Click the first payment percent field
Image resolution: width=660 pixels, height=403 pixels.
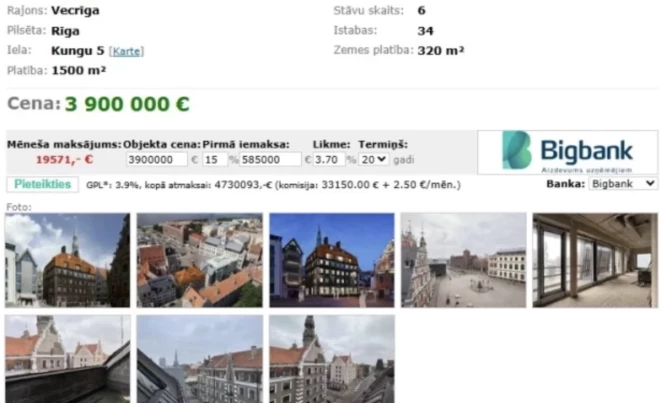215,160
